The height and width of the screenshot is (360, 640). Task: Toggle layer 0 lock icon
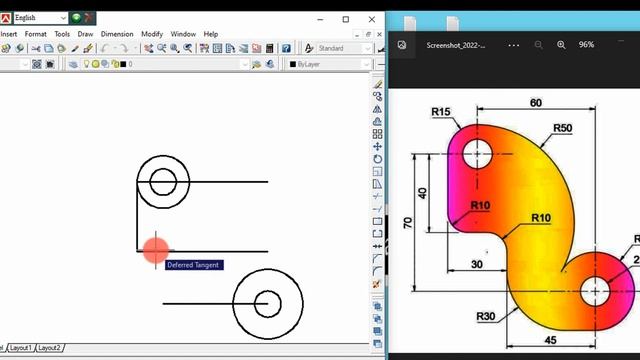(115, 64)
